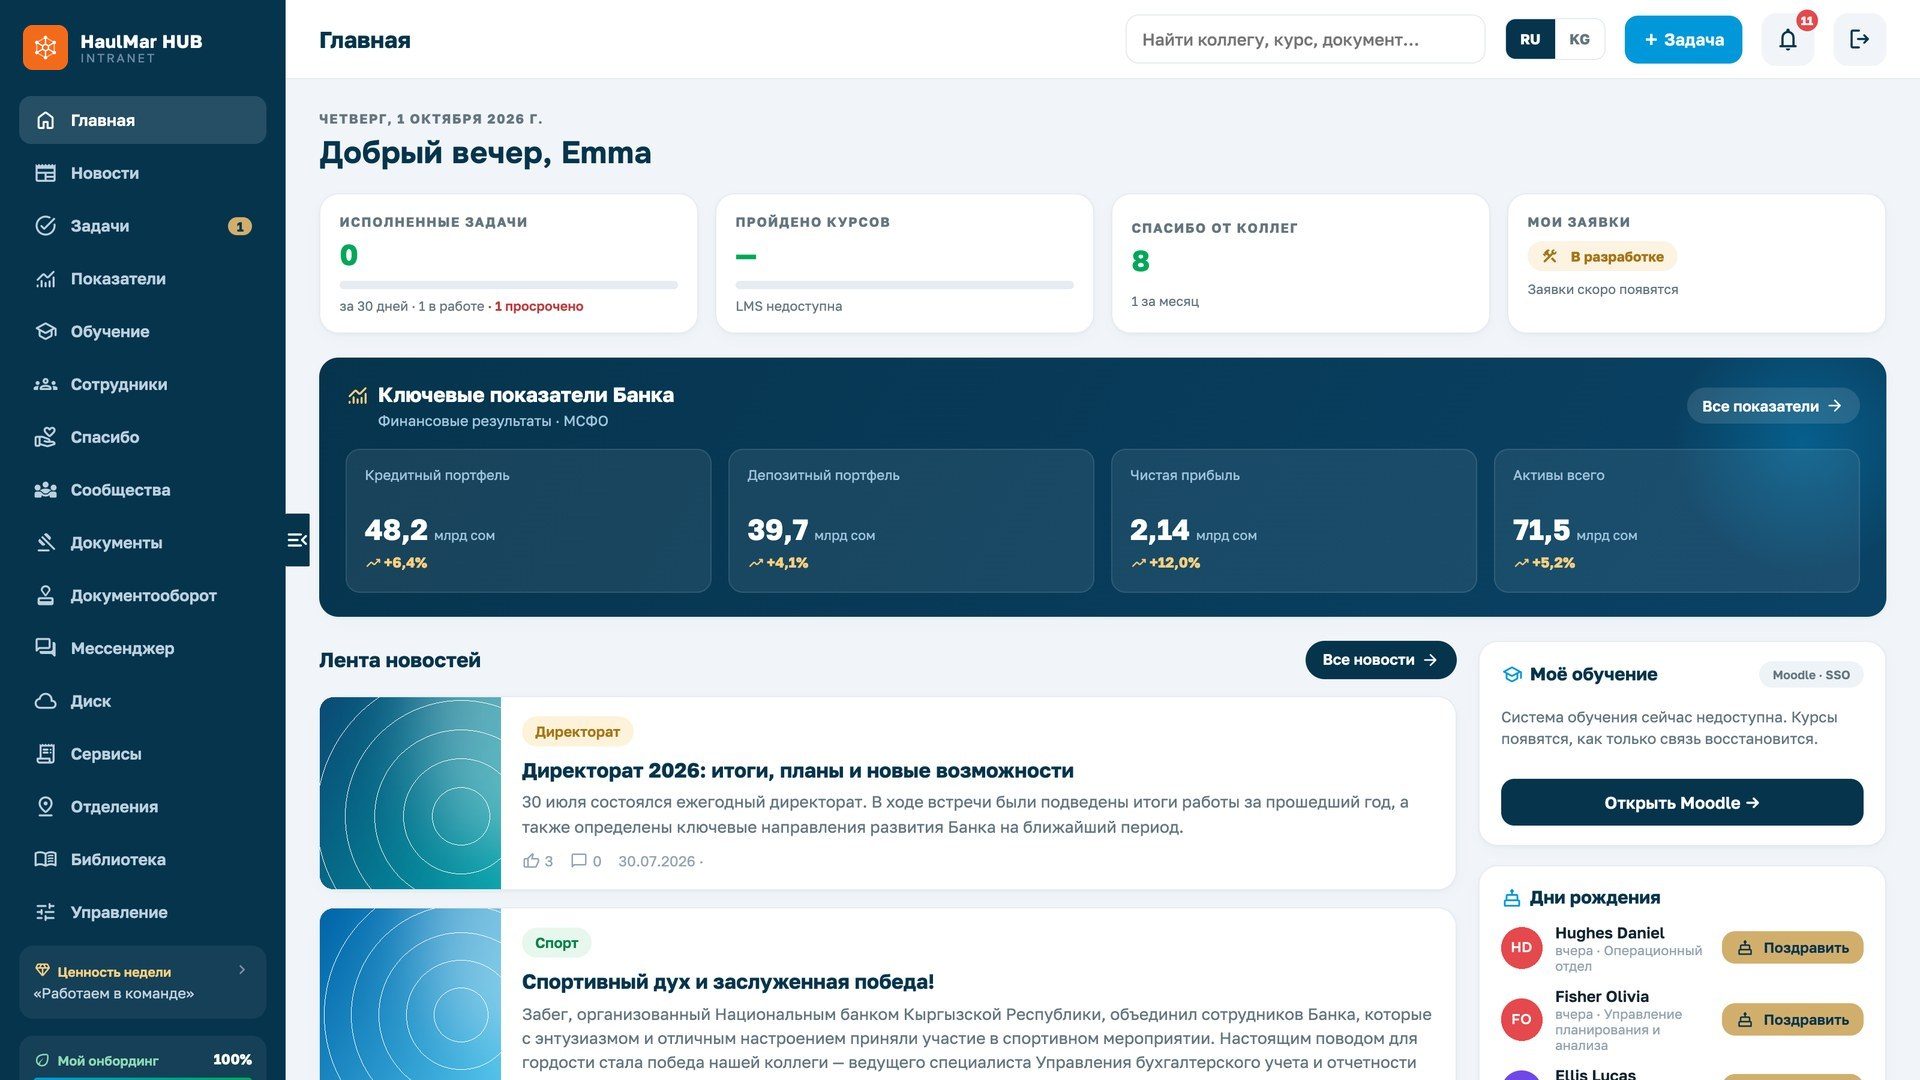This screenshot has width=1920, height=1080.
Task: Open Сервисы in the sidebar
Action: [x=142, y=754]
